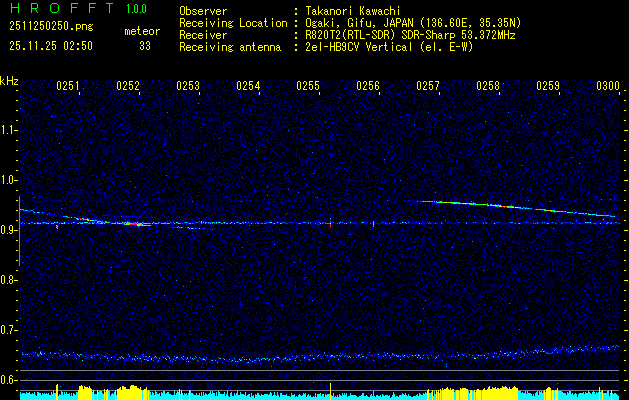
Task: Click the 0.9 frequency axis label
Action: tap(9, 230)
